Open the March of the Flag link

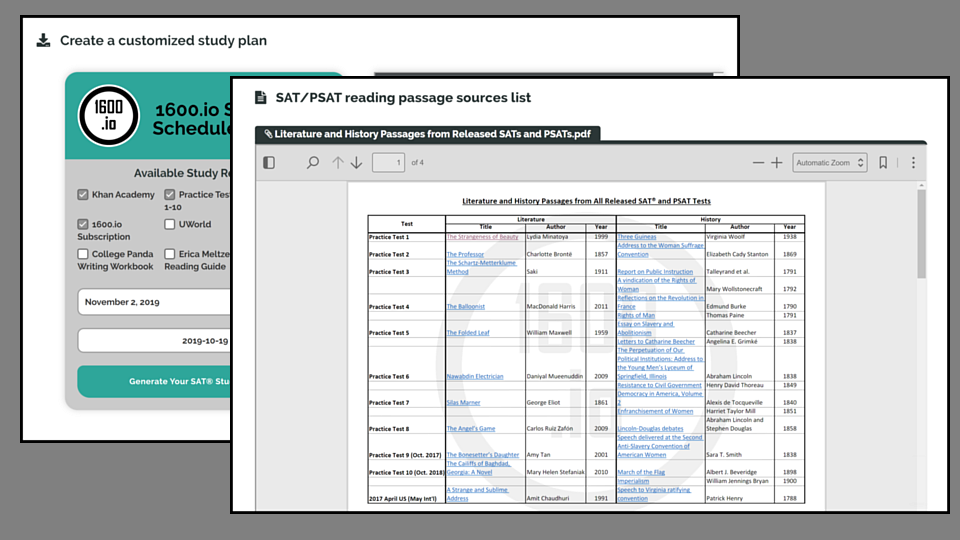click(641, 472)
